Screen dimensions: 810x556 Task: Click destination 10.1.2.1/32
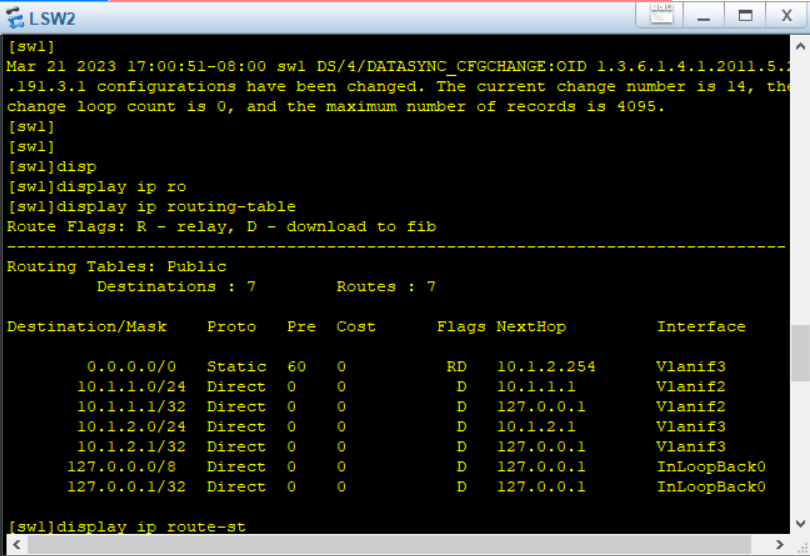pos(131,446)
